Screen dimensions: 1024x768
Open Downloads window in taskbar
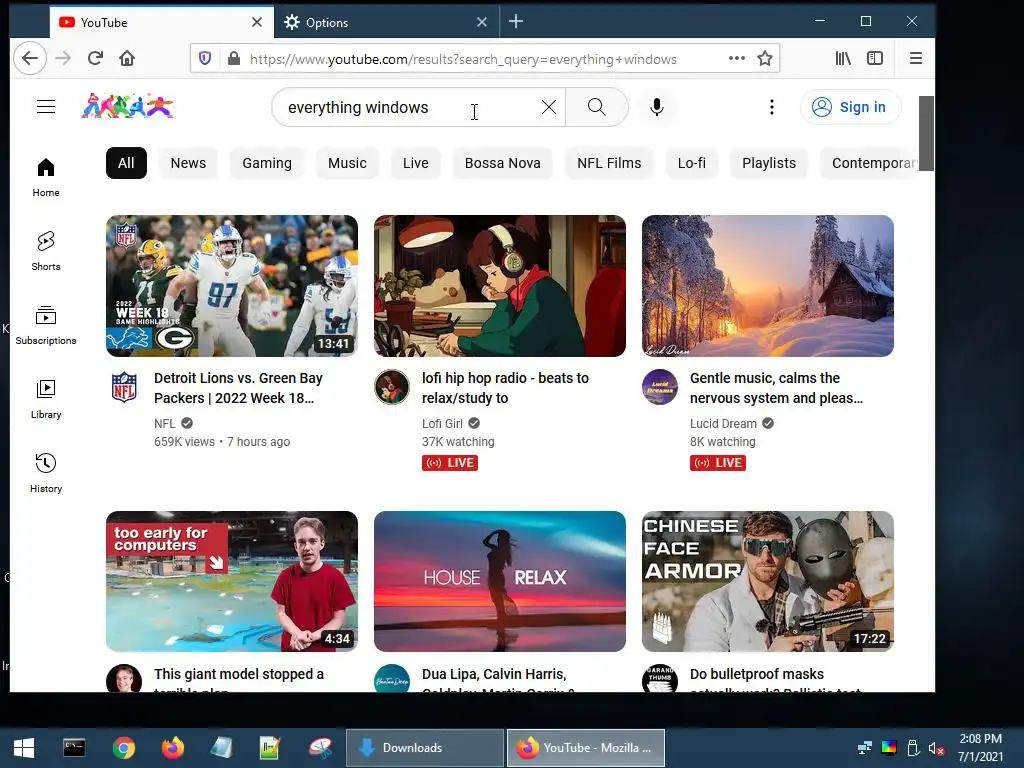click(424, 748)
